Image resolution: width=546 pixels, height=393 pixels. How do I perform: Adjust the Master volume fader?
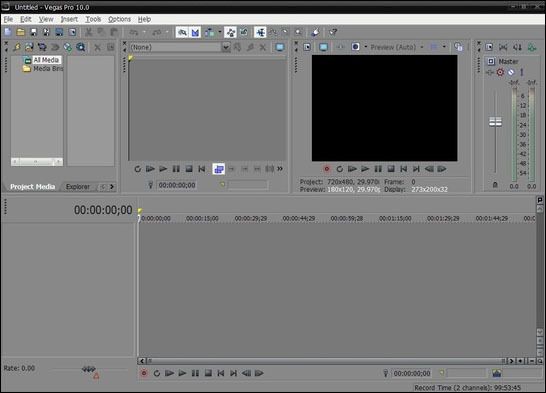[x=495, y=122]
